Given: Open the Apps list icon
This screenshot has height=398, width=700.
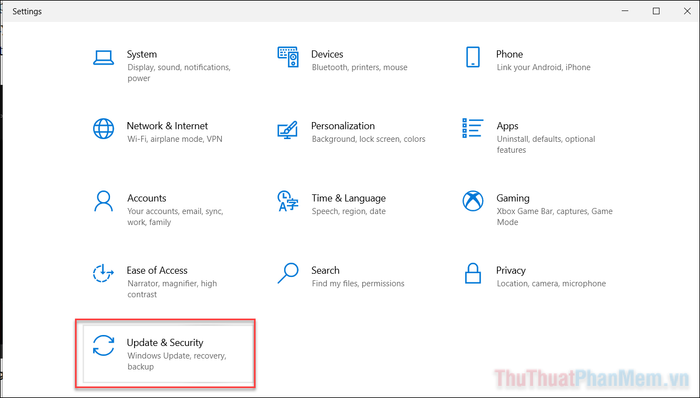Looking at the screenshot, I should 473,128.
